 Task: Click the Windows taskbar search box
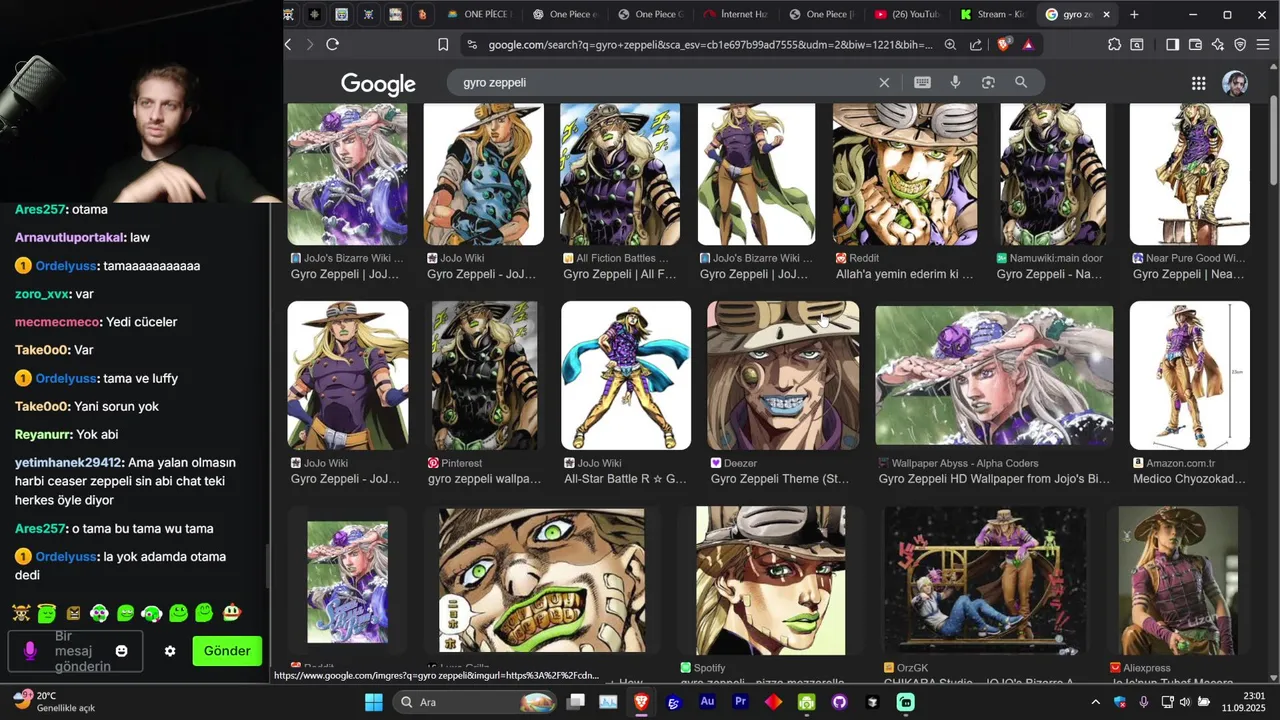click(474, 702)
